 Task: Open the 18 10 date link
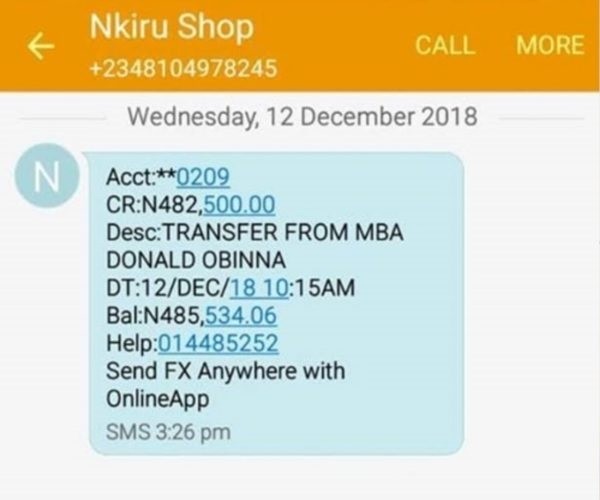click(259, 288)
